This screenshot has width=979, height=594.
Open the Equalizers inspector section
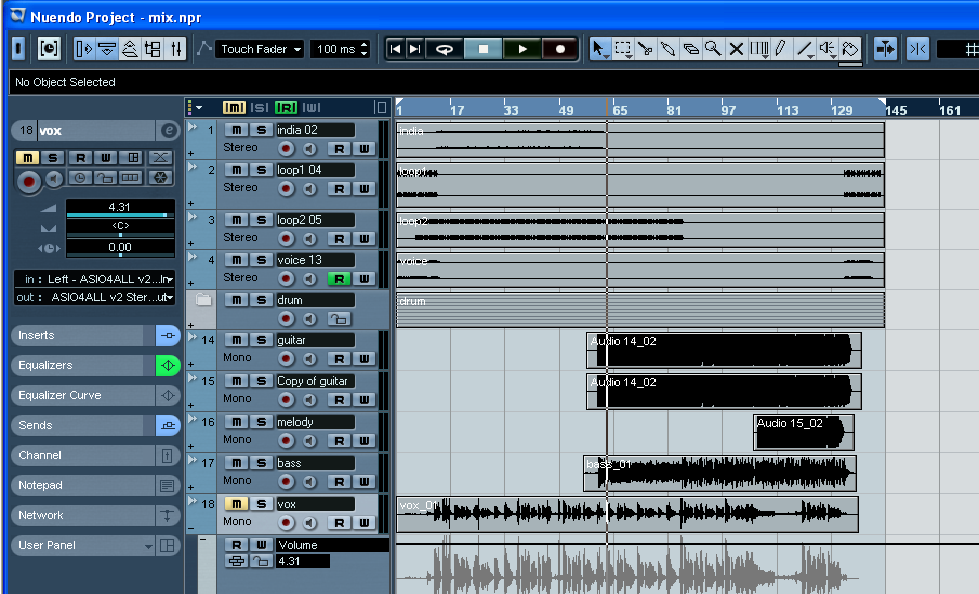click(80, 365)
